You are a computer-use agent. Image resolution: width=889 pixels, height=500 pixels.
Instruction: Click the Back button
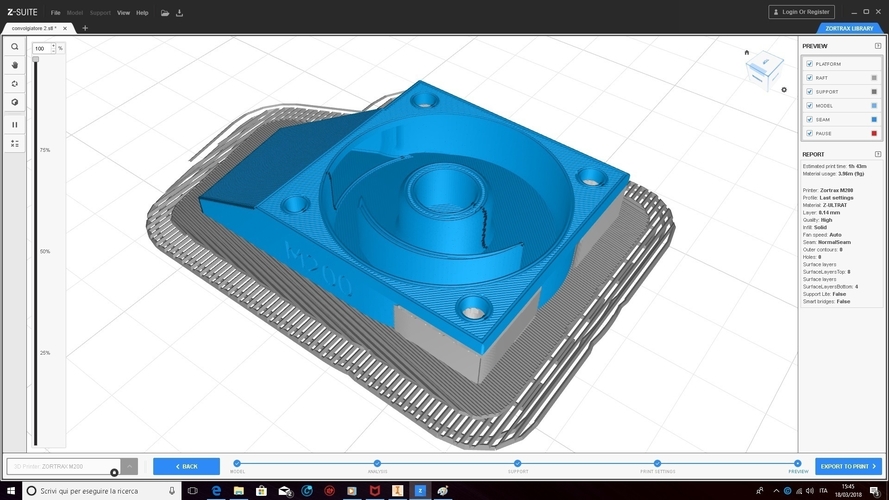187,467
